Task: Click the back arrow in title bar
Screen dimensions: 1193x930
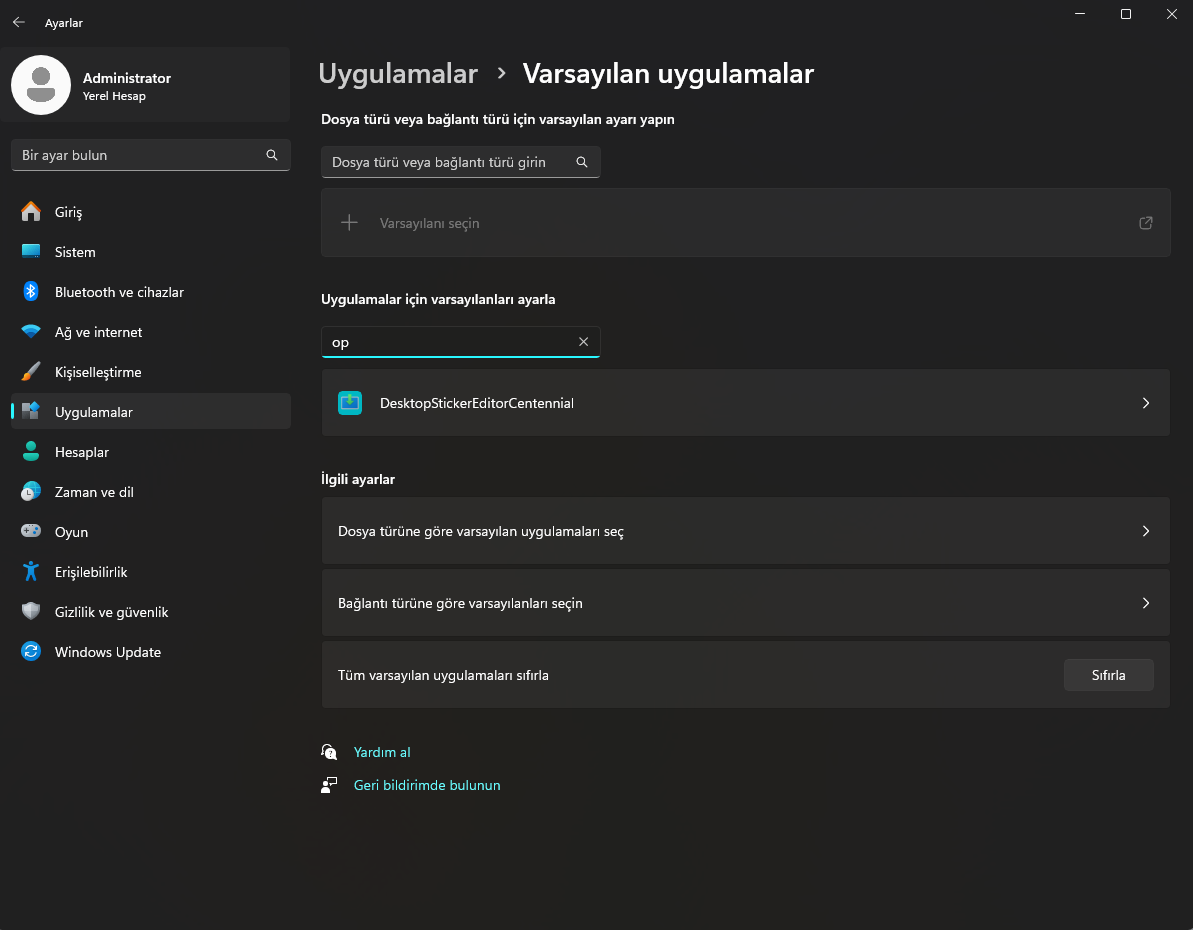Action: click(19, 22)
